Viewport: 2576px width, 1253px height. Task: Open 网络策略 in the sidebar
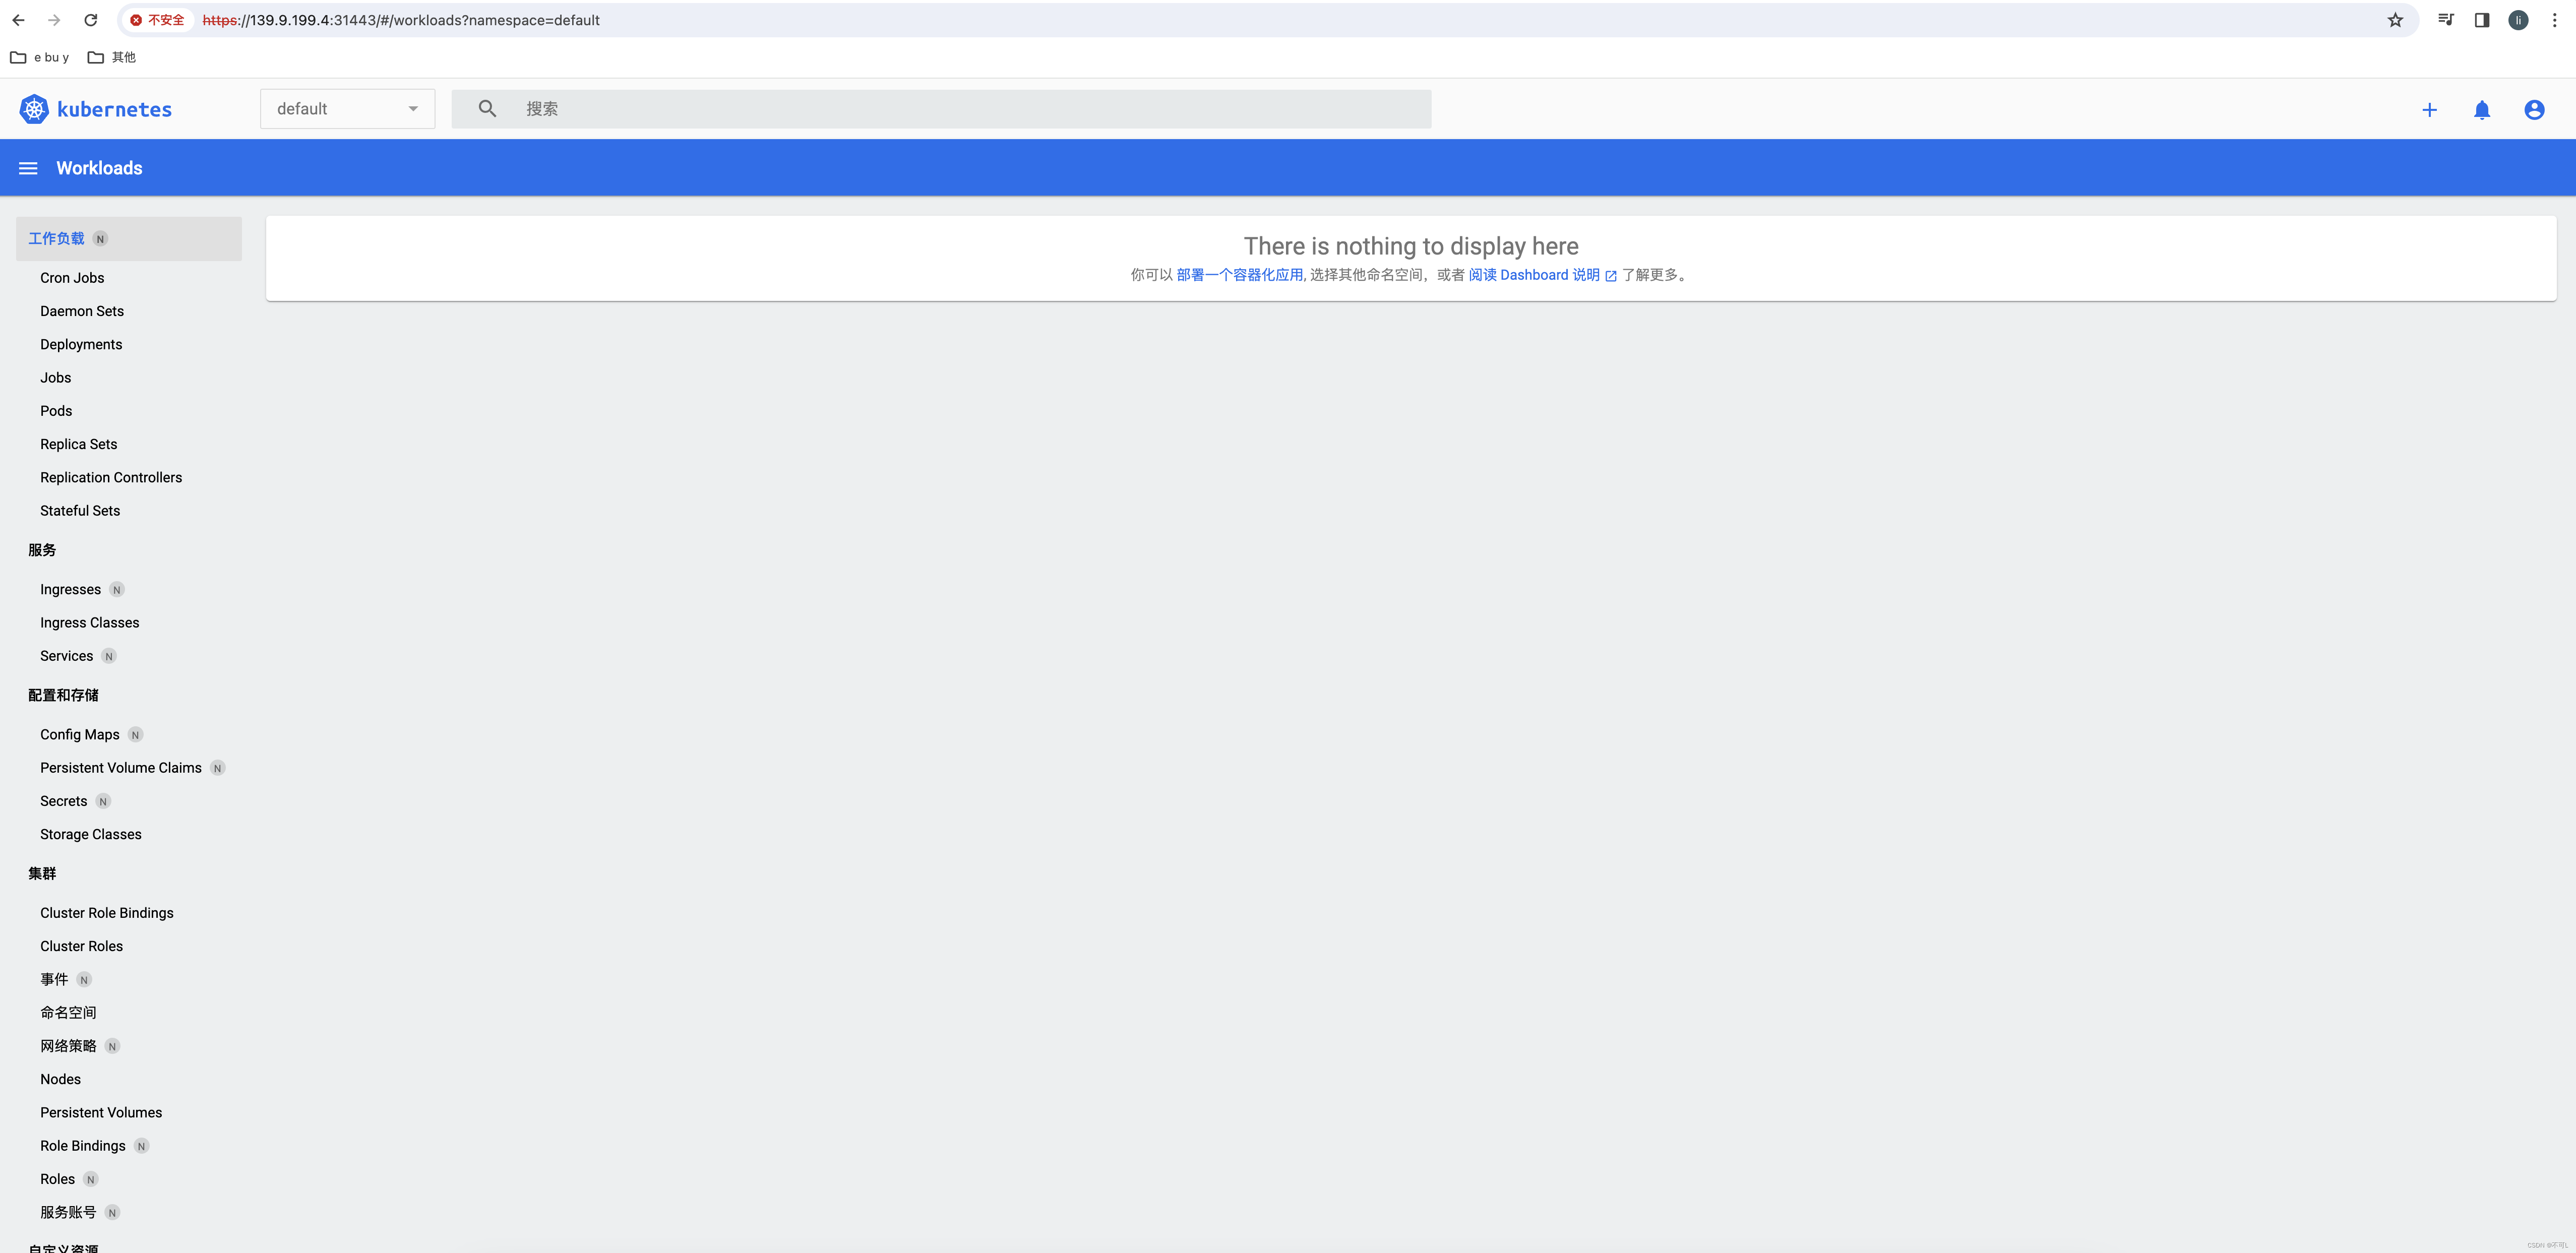(x=68, y=1046)
